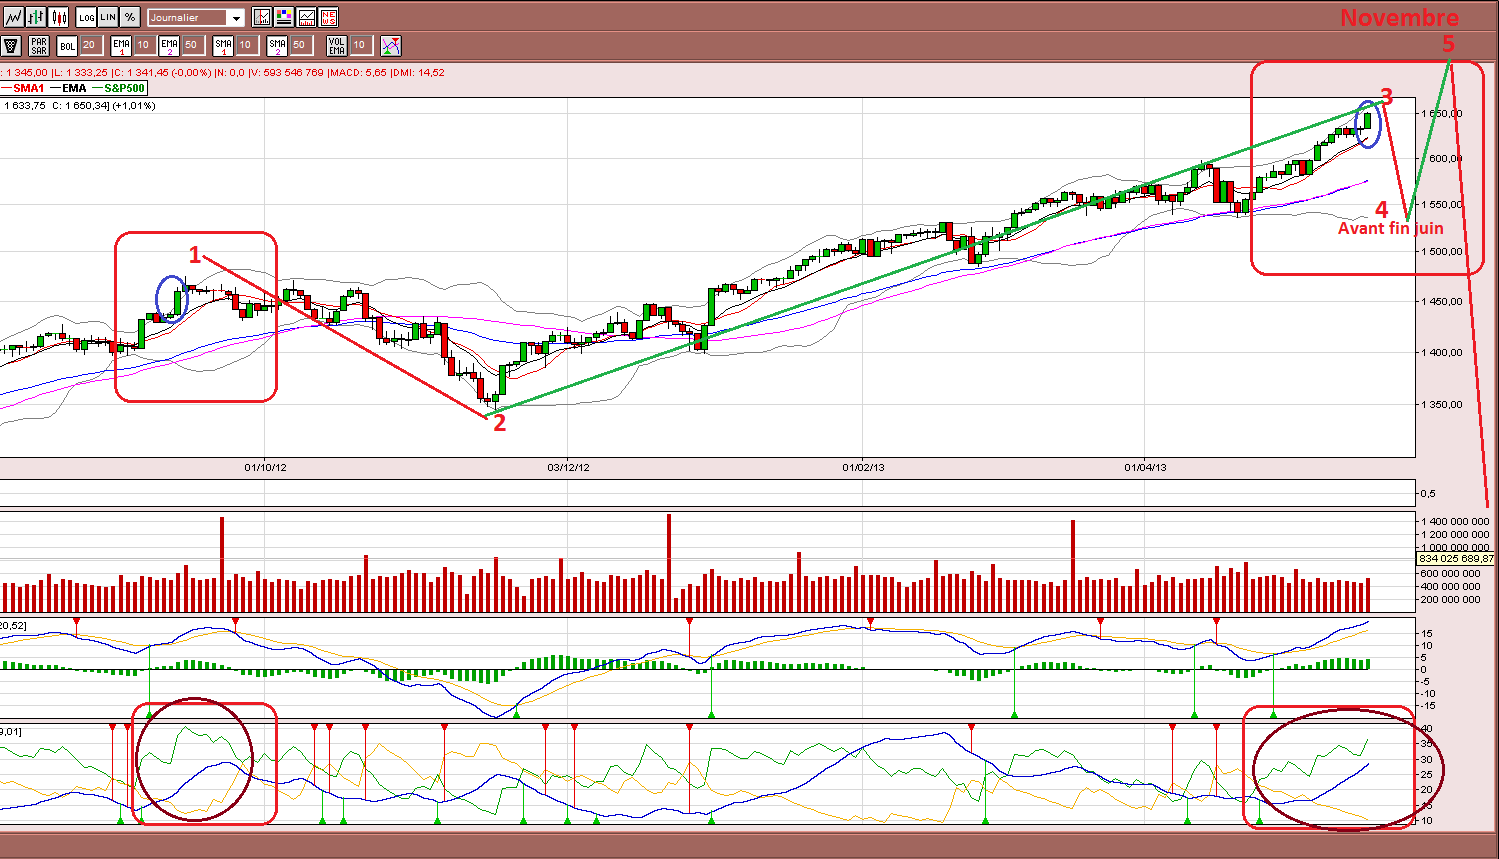Switch to the line chart display
The height and width of the screenshot is (859, 1499).
pos(13,17)
